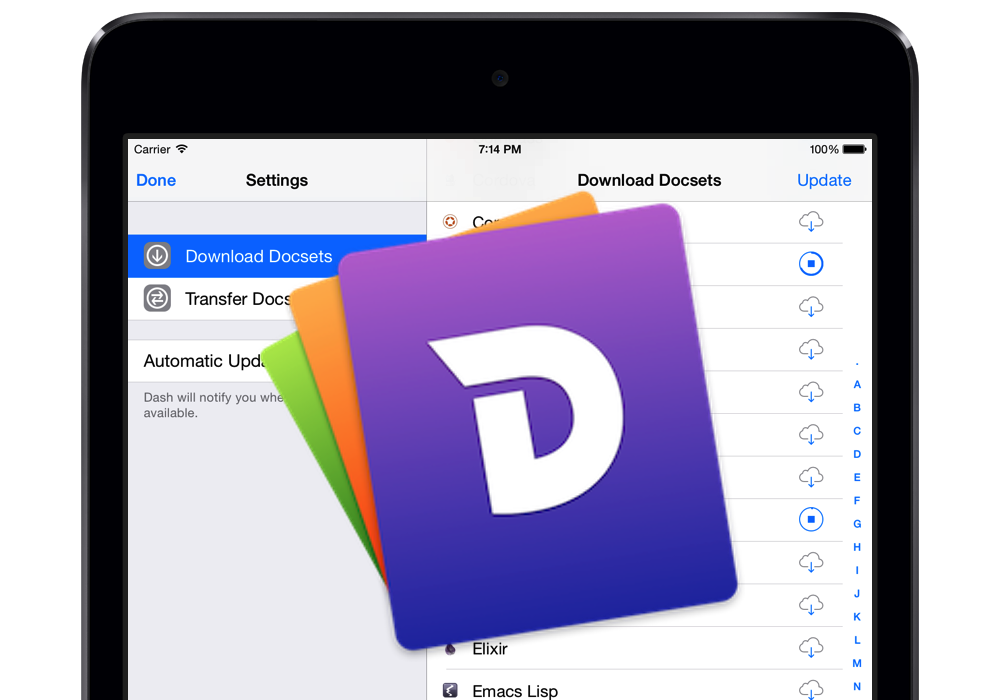Select the Emacs Lisp docset row
The height and width of the screenshot is (700, 1000).
click(635, 685)
